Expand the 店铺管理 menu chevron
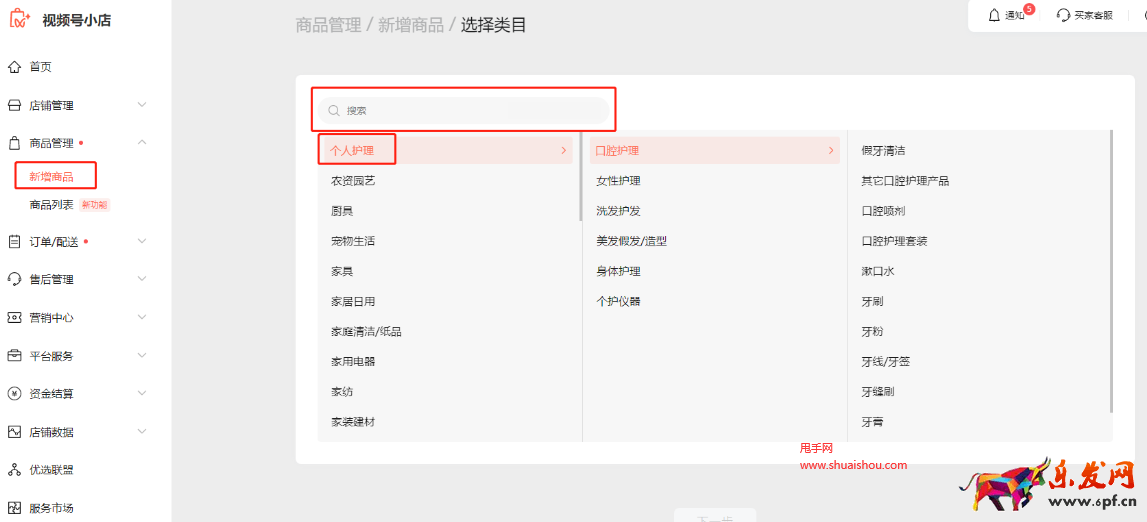 (x=142, y=105)
